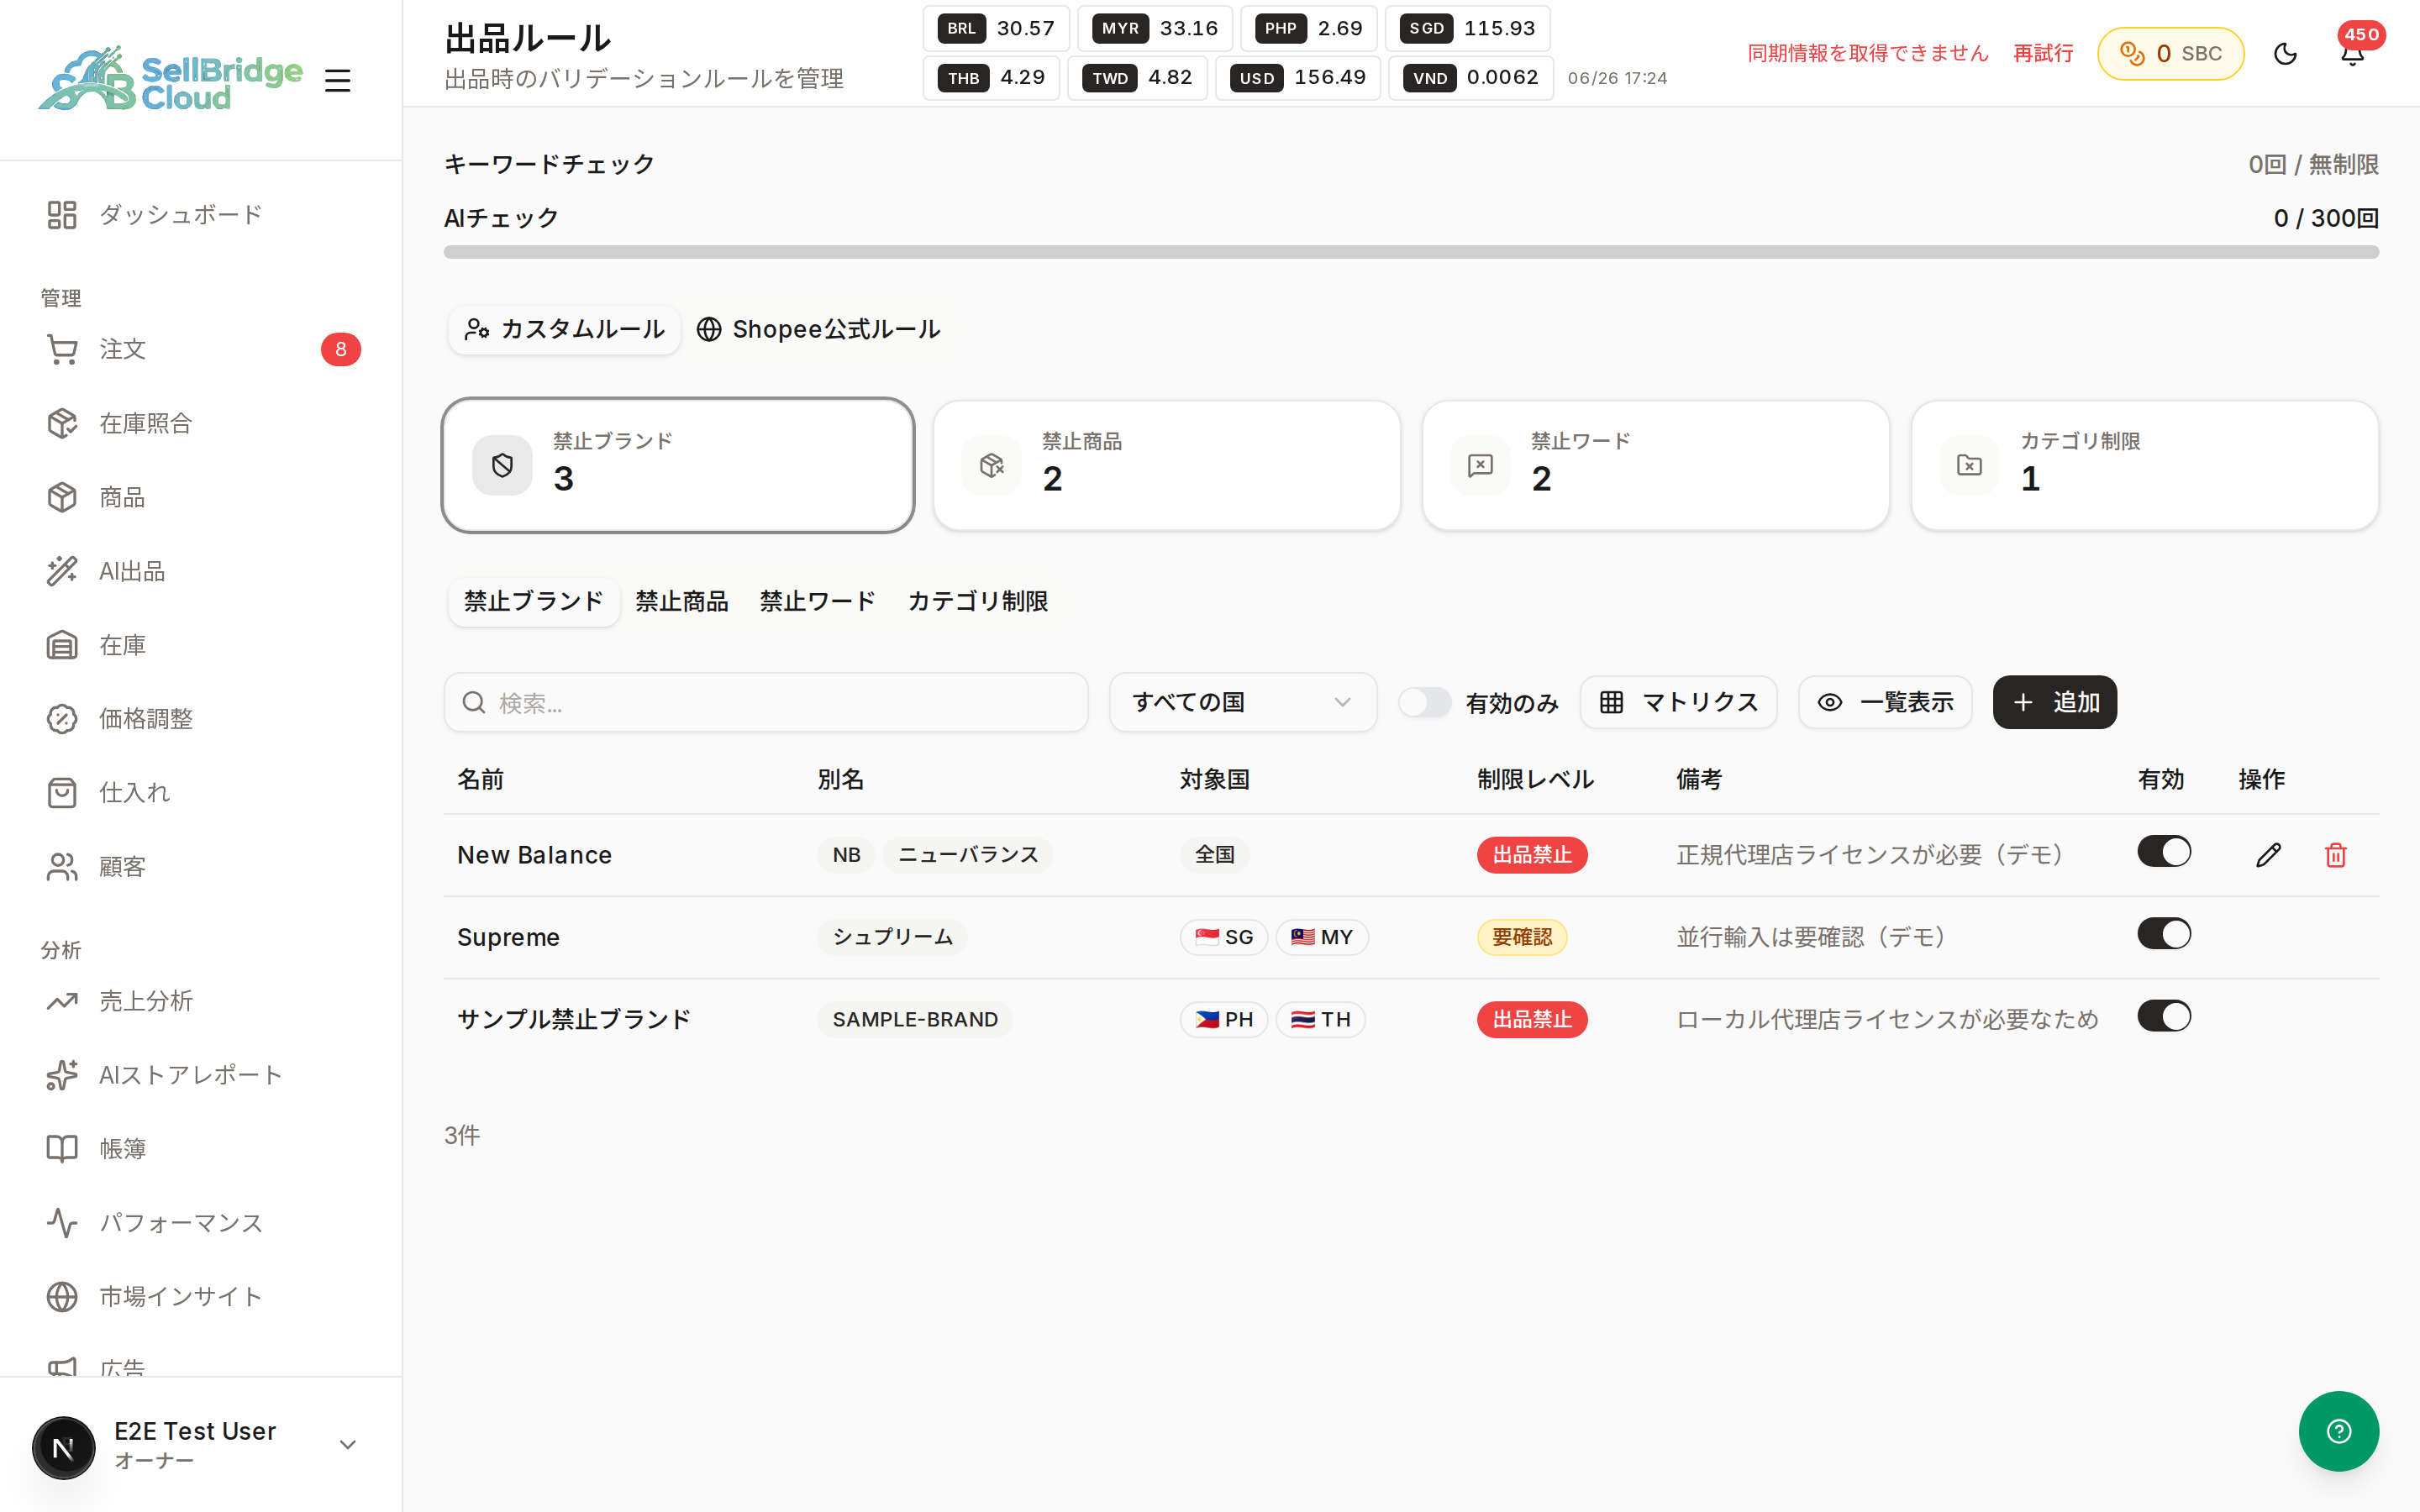The image size is (2420, 1512).
Task: Click the SellBridge Cloud logo
Action: 170,78
